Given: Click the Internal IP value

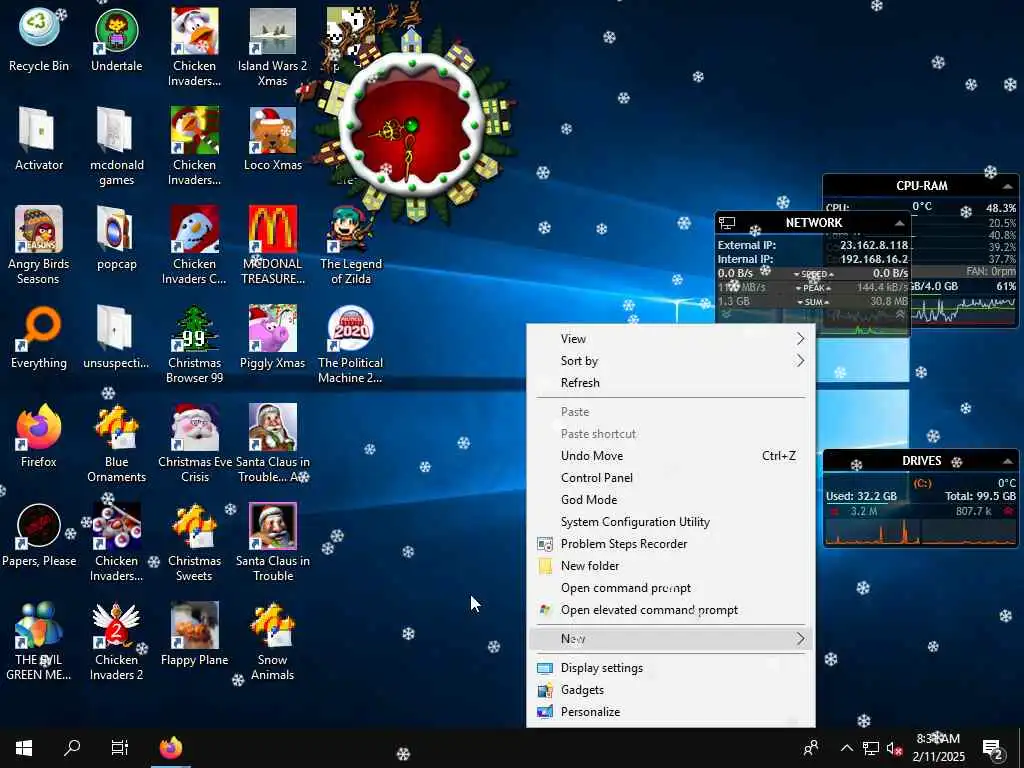Looking at the screenshot, I should (x=874, y=259).
